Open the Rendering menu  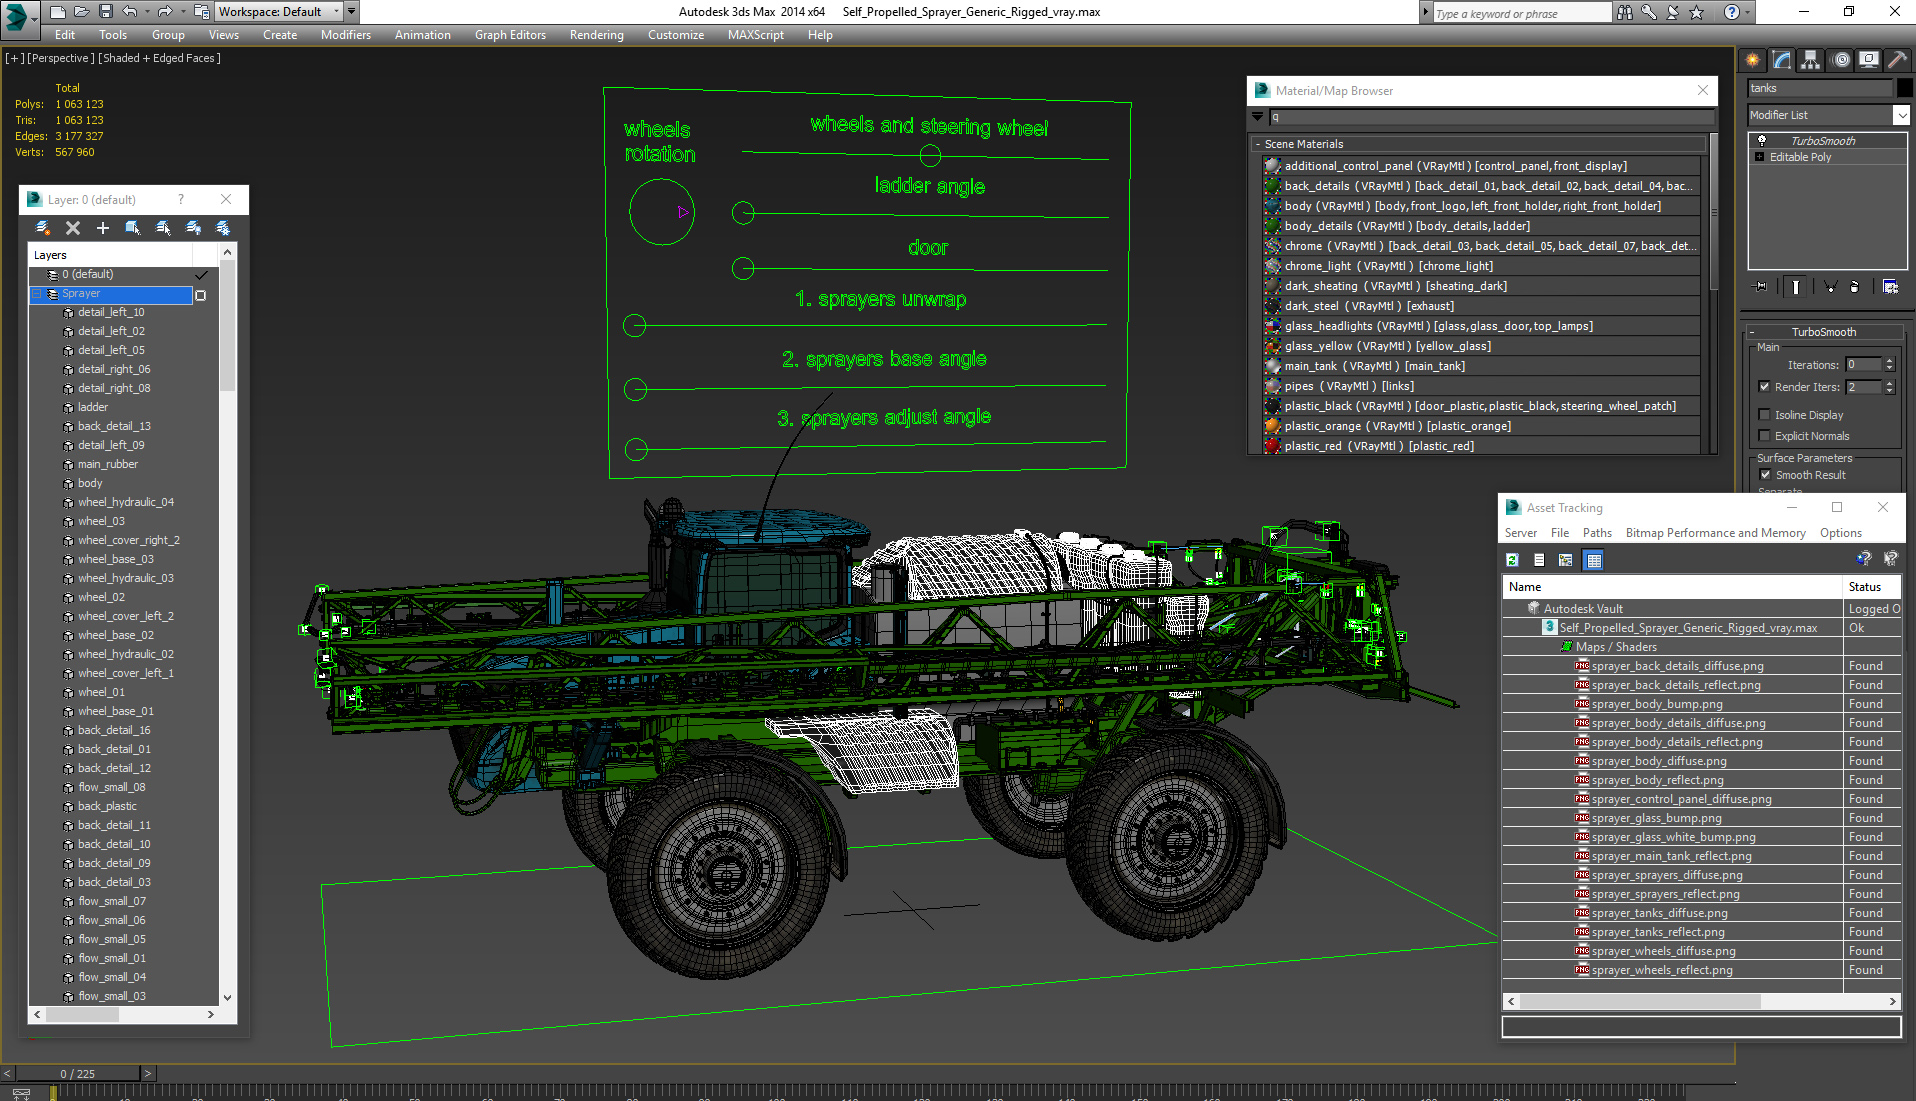point(597,35)
